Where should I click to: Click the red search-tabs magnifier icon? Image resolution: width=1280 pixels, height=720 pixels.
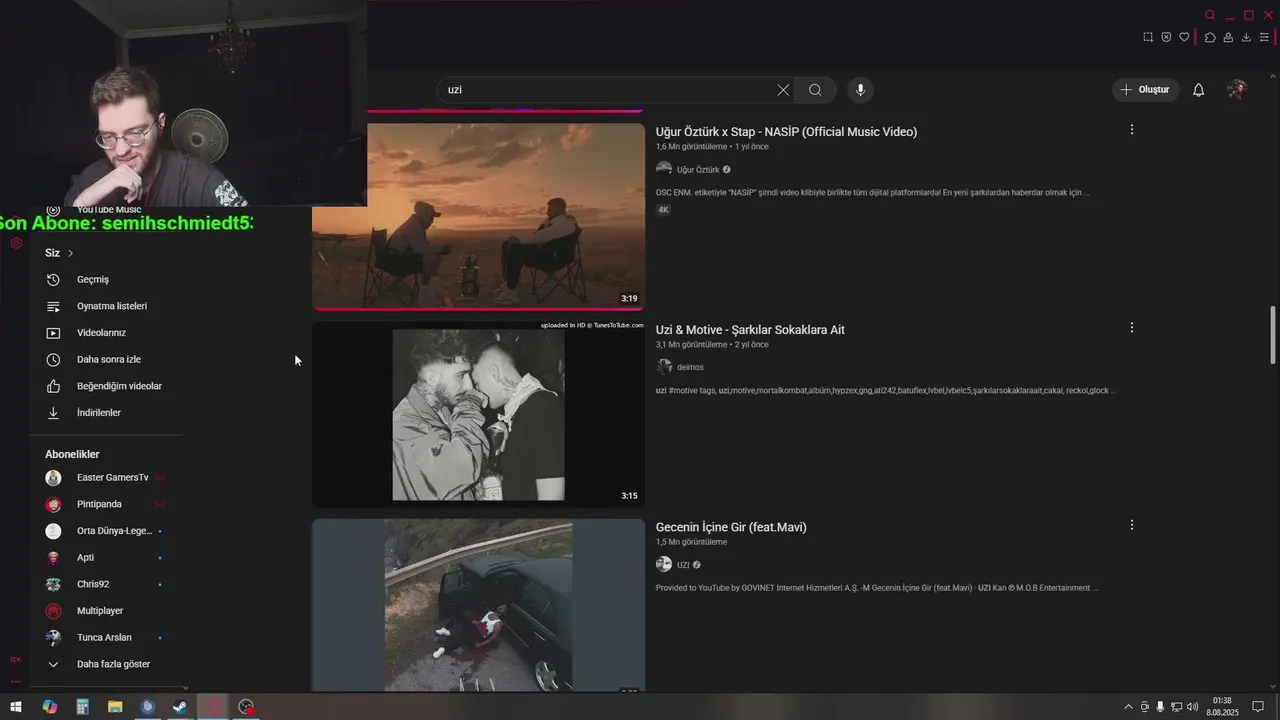pyautogui.click(x=1210, y=15)
